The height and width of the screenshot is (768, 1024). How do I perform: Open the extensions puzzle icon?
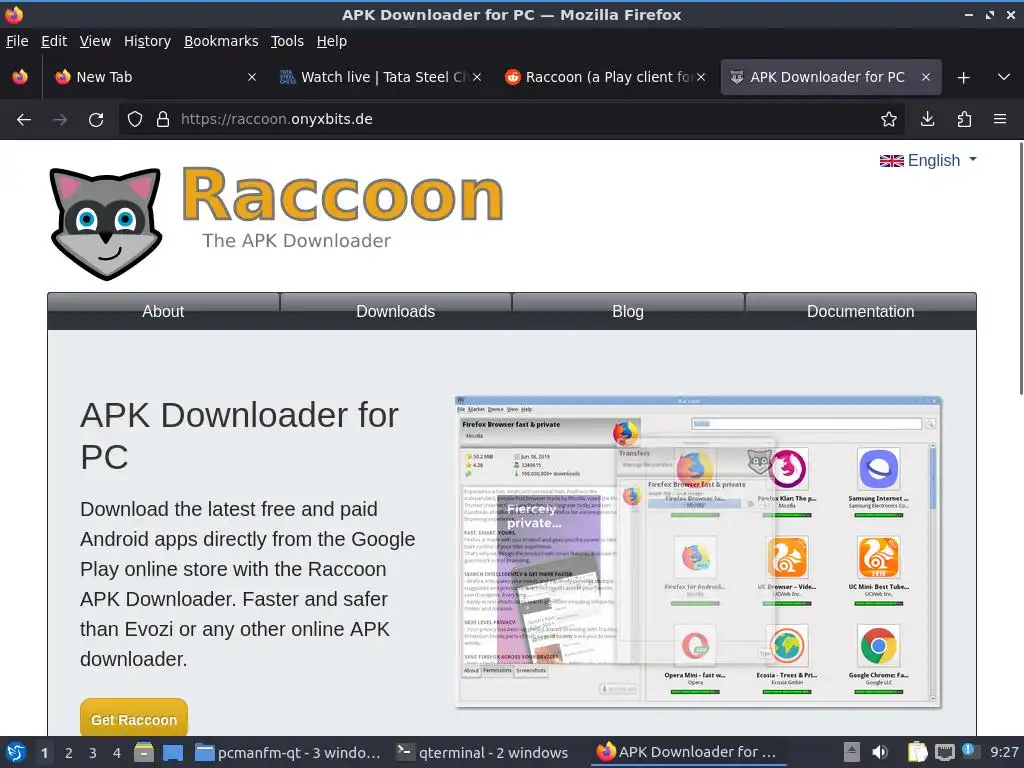click(964, 120)
